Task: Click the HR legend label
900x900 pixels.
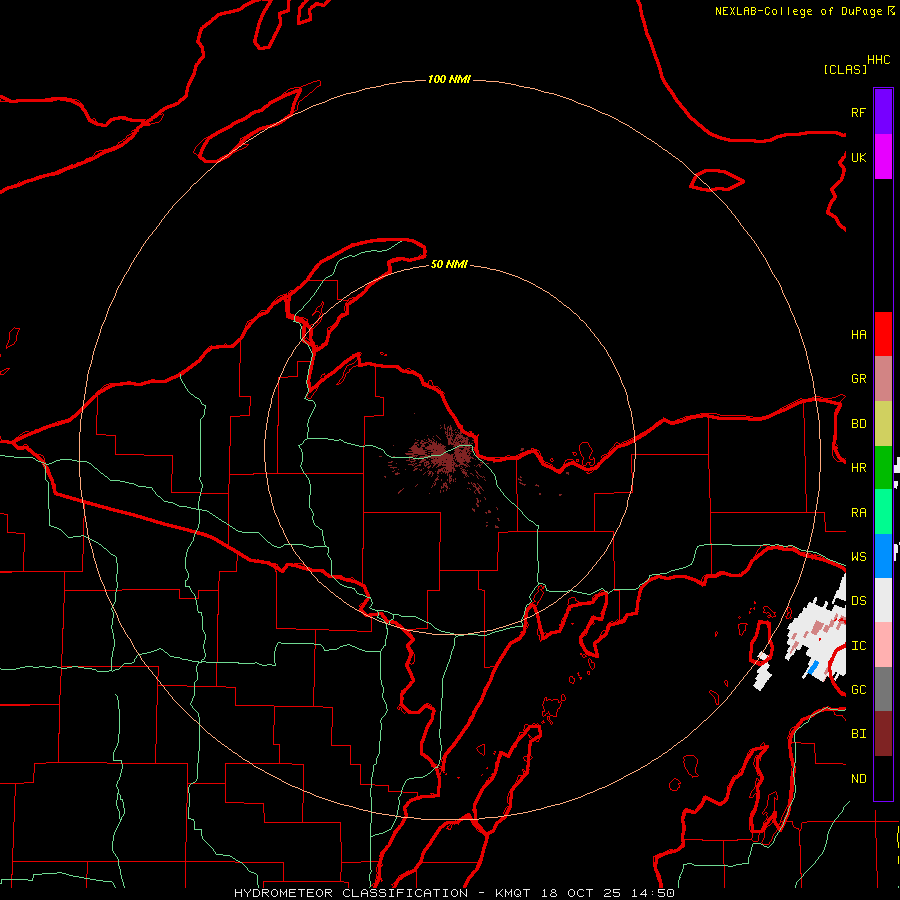Action: point(858,468)
